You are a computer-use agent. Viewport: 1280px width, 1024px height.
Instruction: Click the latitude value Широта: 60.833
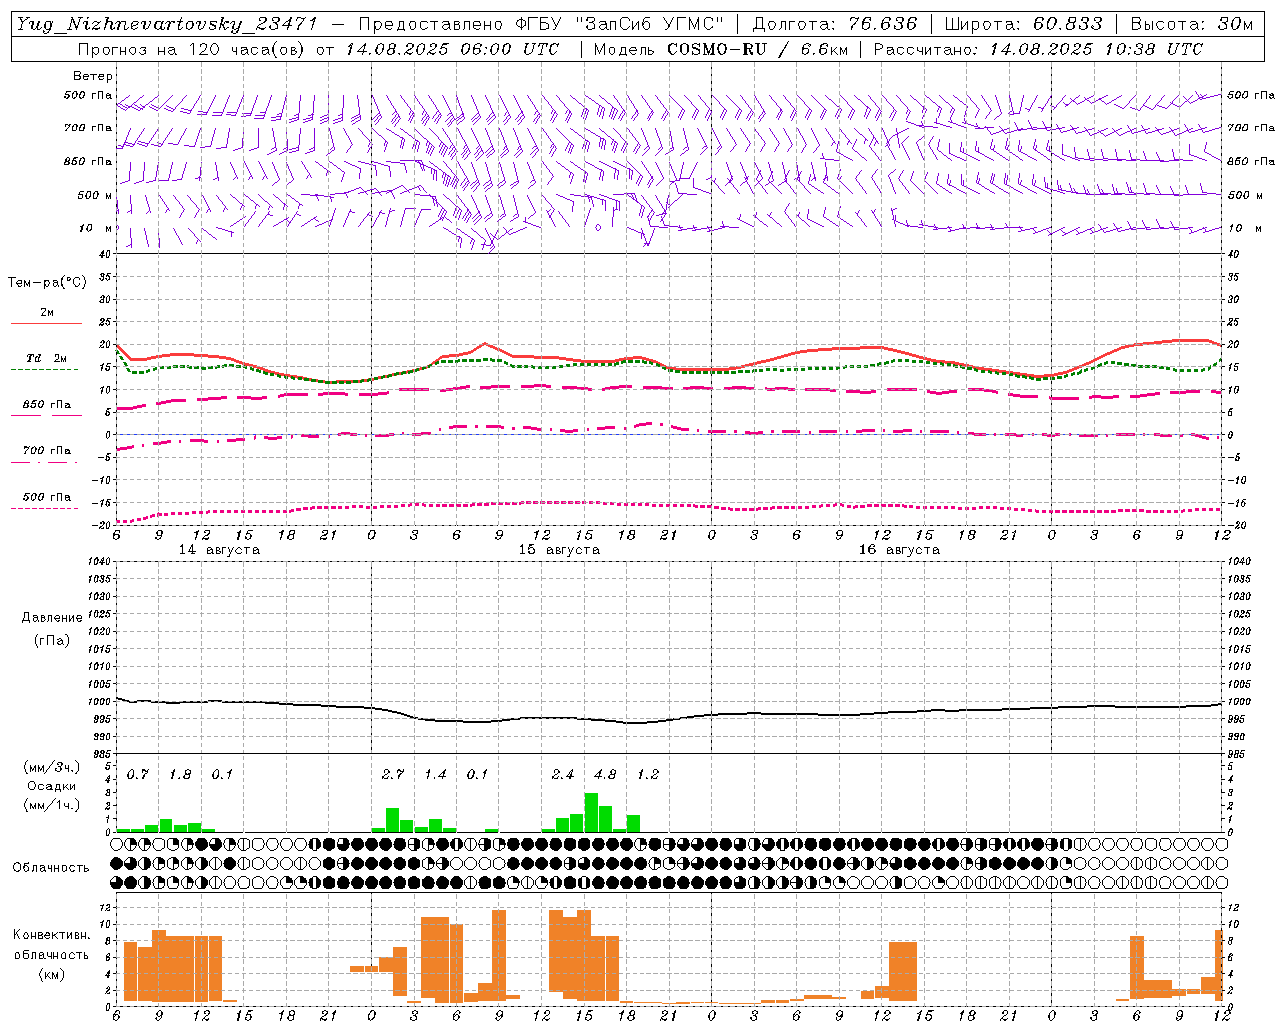(x=1023, y=24)
